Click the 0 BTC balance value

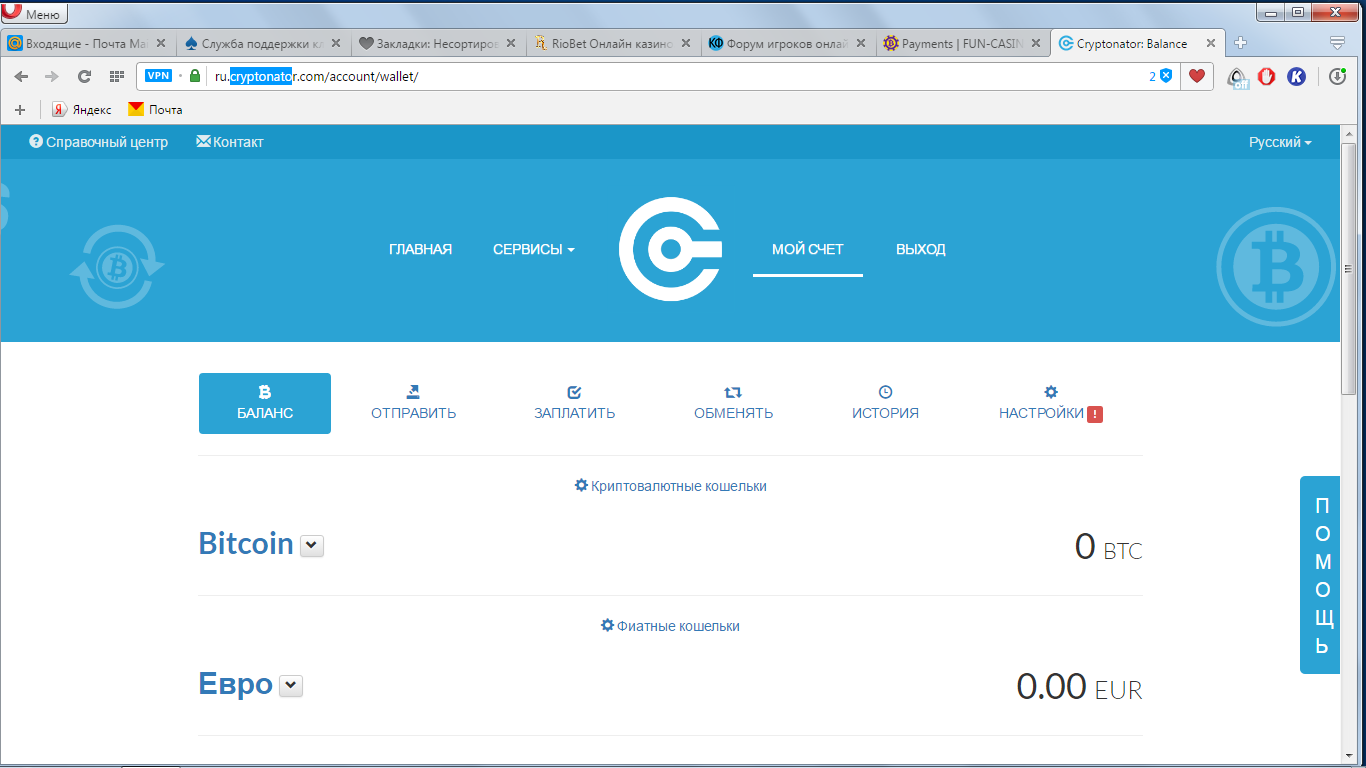tap(1108, 547)
